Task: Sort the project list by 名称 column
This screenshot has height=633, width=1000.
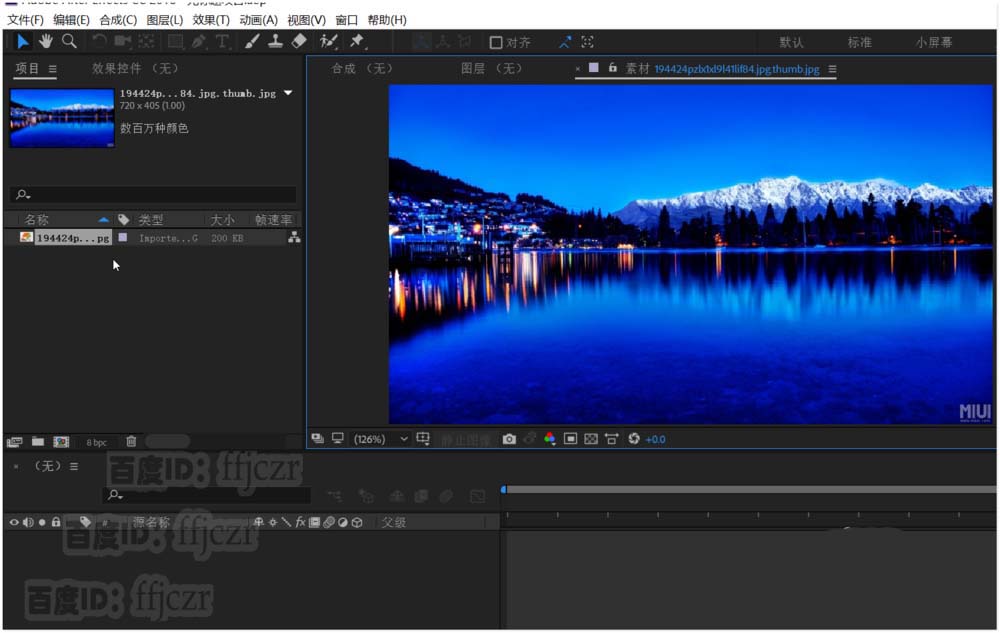Action: (36, 220)
